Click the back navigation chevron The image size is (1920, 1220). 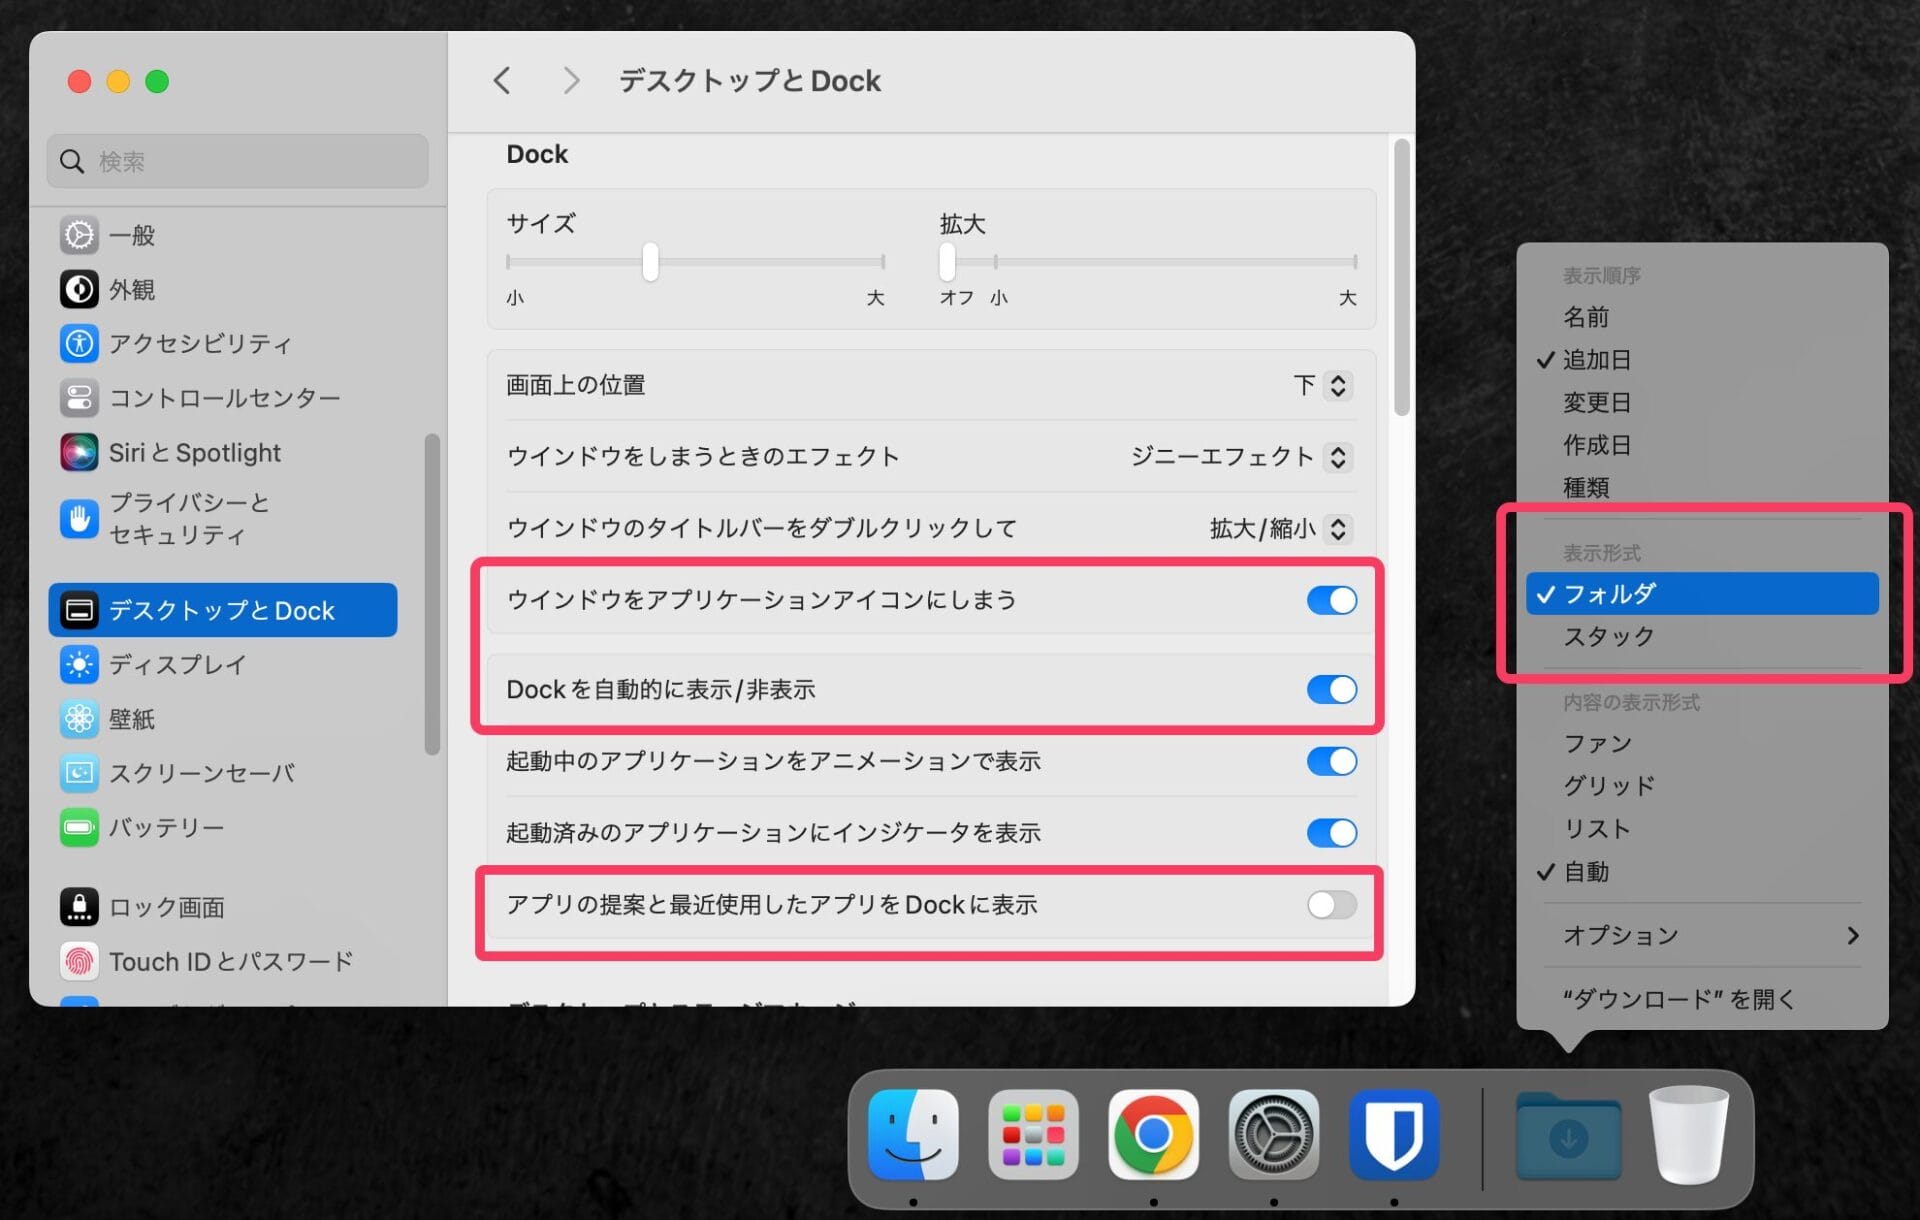point(501,80)
